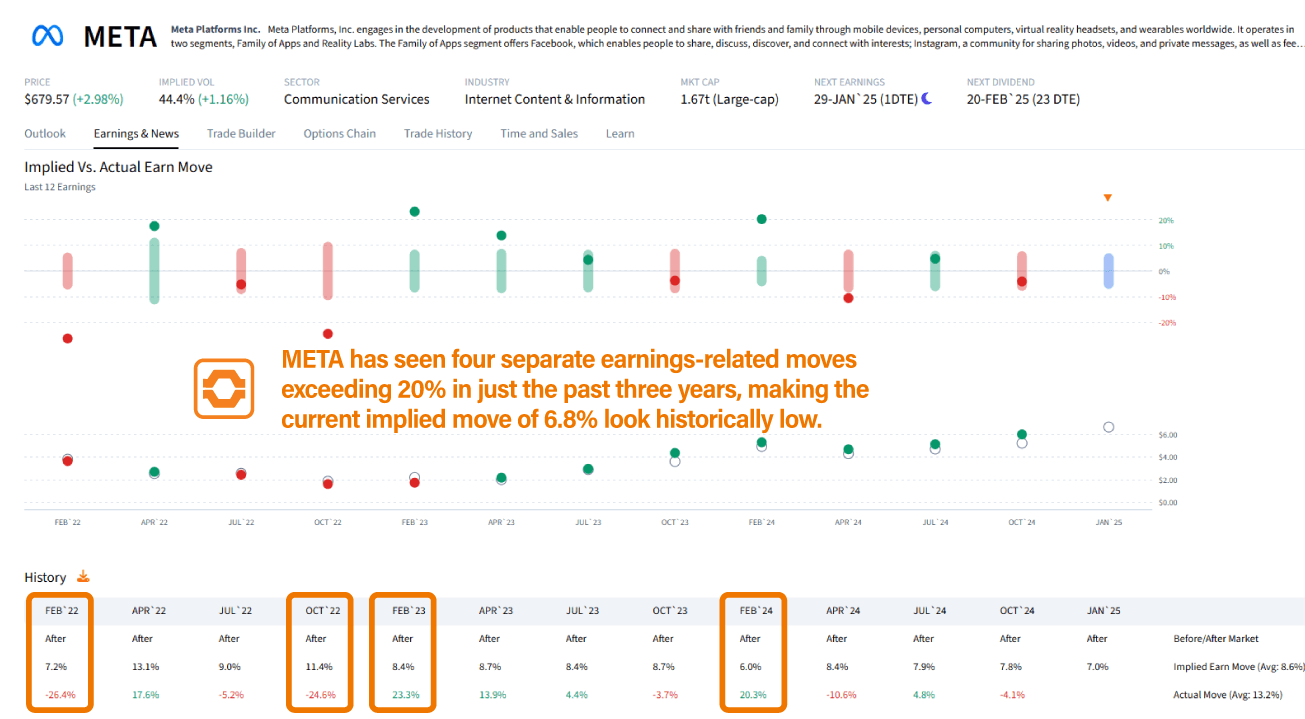The width and height of the screenshot is (1305, 719).
Task: Select the Earnings & News tab
Action: coord(136,133)
